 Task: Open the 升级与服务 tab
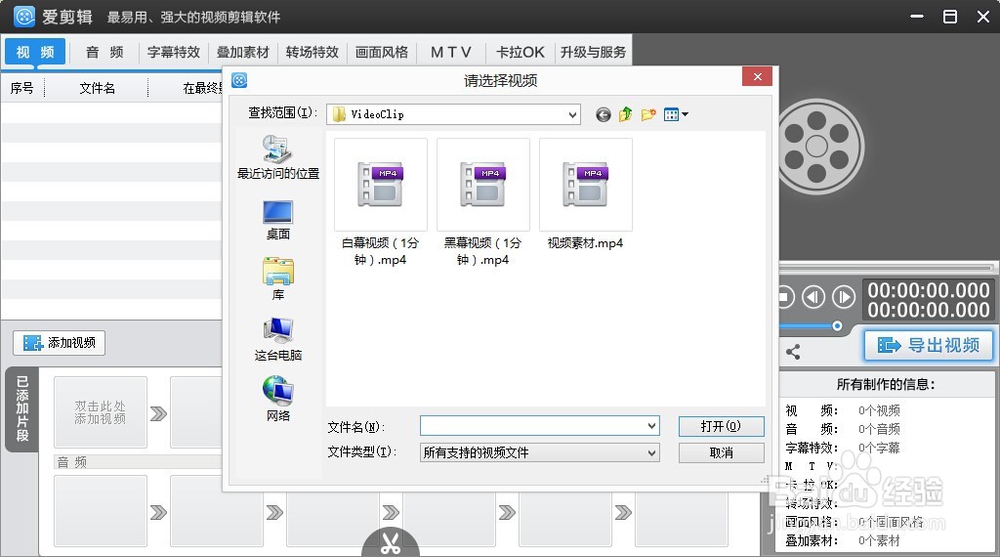(593, 52)
